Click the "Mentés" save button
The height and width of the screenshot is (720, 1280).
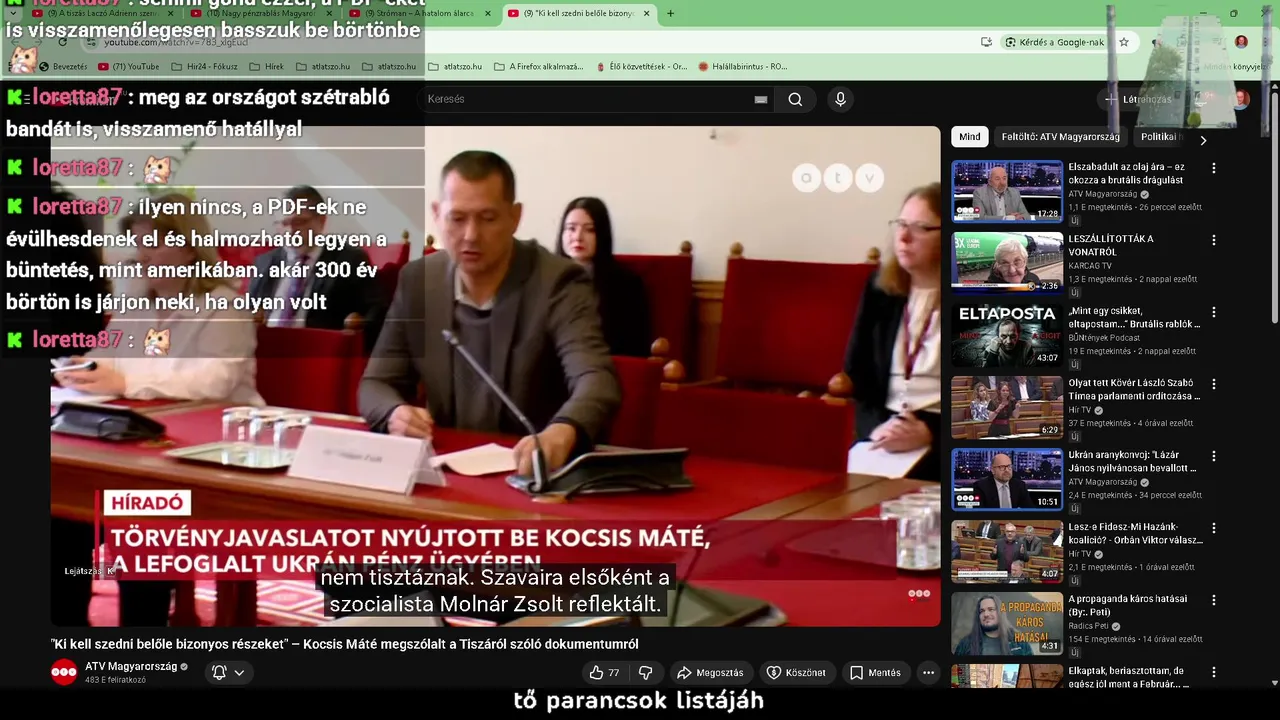[875, 673]
